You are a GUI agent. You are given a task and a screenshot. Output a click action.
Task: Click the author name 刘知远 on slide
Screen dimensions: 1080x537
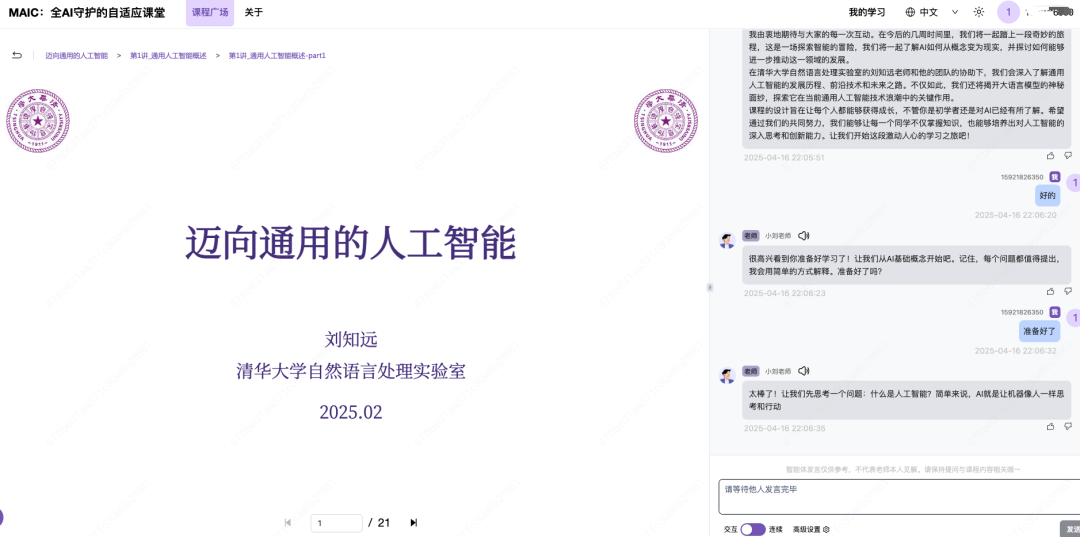coord(351,339)
